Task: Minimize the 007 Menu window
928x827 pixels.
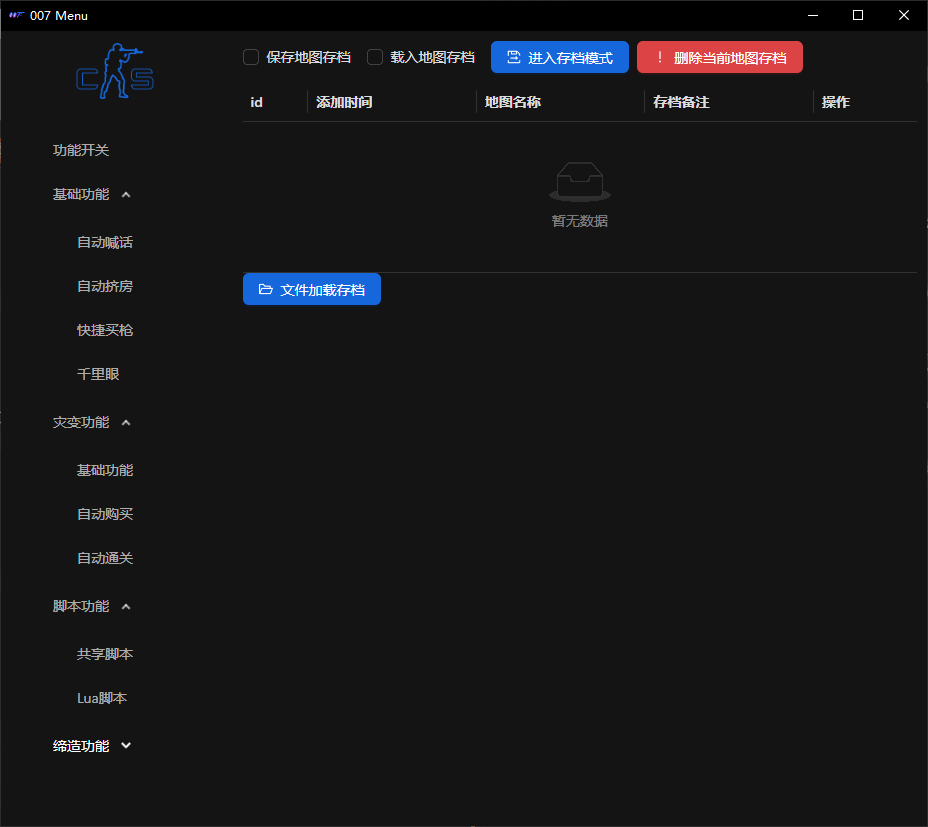Action: 813,15
